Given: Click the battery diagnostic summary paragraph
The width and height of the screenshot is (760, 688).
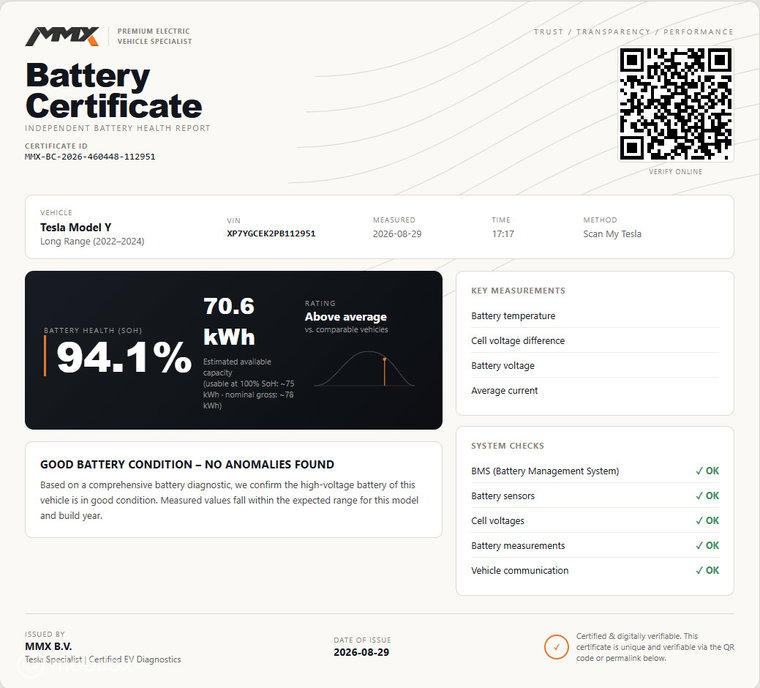Looking at the screenshot, I should click(229, 500).
